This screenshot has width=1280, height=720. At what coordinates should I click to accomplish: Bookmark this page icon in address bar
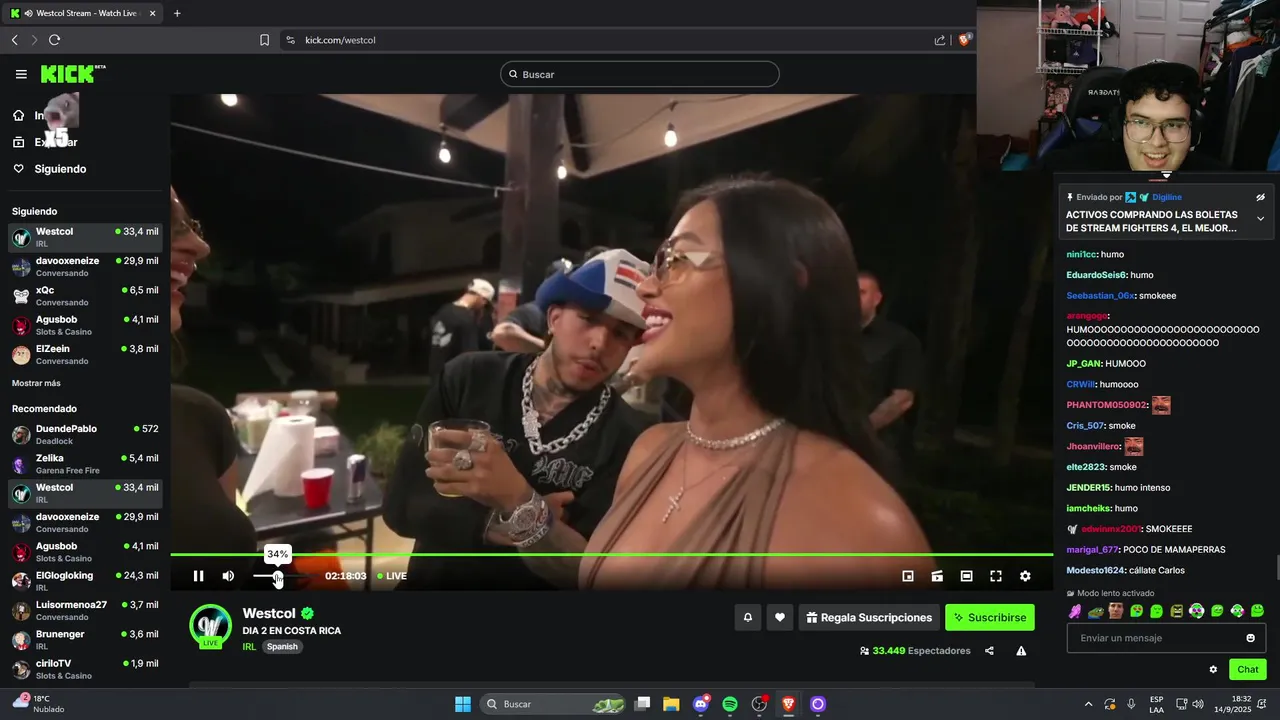264,40
